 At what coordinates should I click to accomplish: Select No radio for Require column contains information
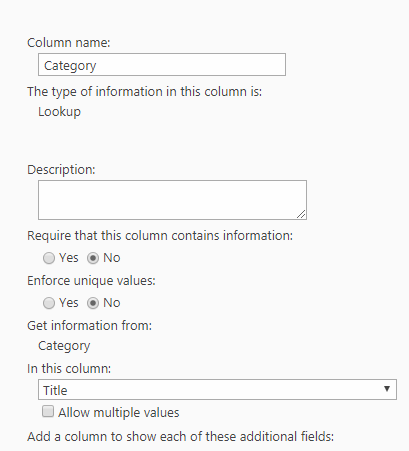pos(93,258)
